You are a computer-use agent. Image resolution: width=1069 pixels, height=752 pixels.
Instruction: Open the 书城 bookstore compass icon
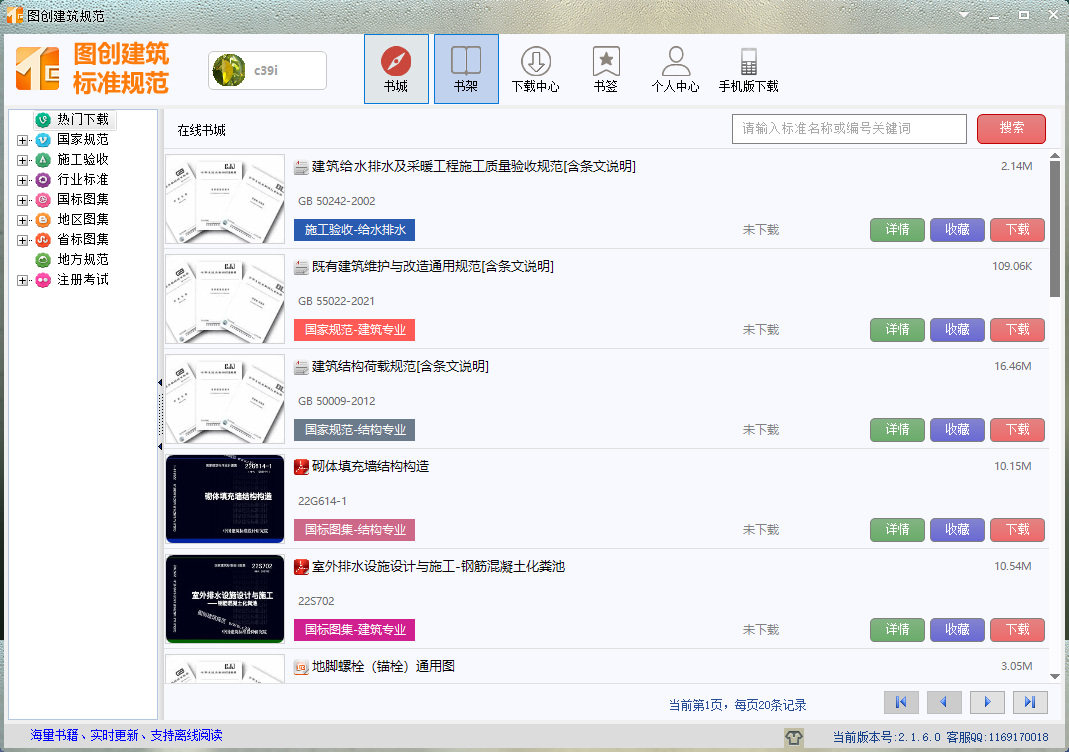click(x=396, y=62)
